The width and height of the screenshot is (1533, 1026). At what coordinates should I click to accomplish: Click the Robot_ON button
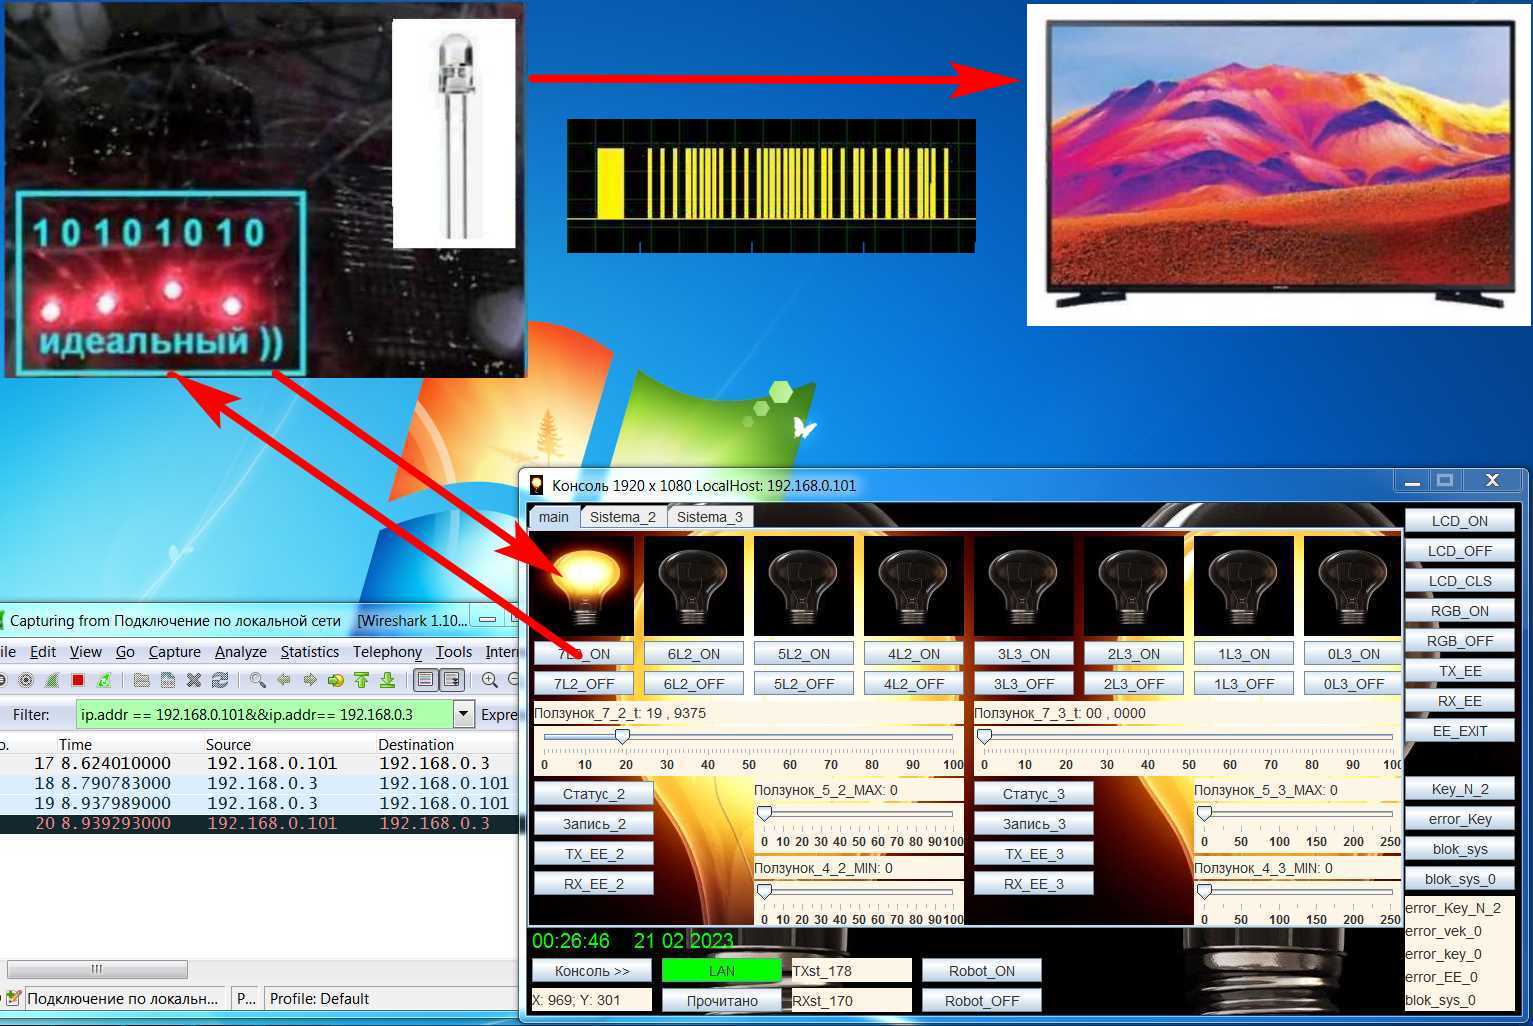[x=981, y=971]
